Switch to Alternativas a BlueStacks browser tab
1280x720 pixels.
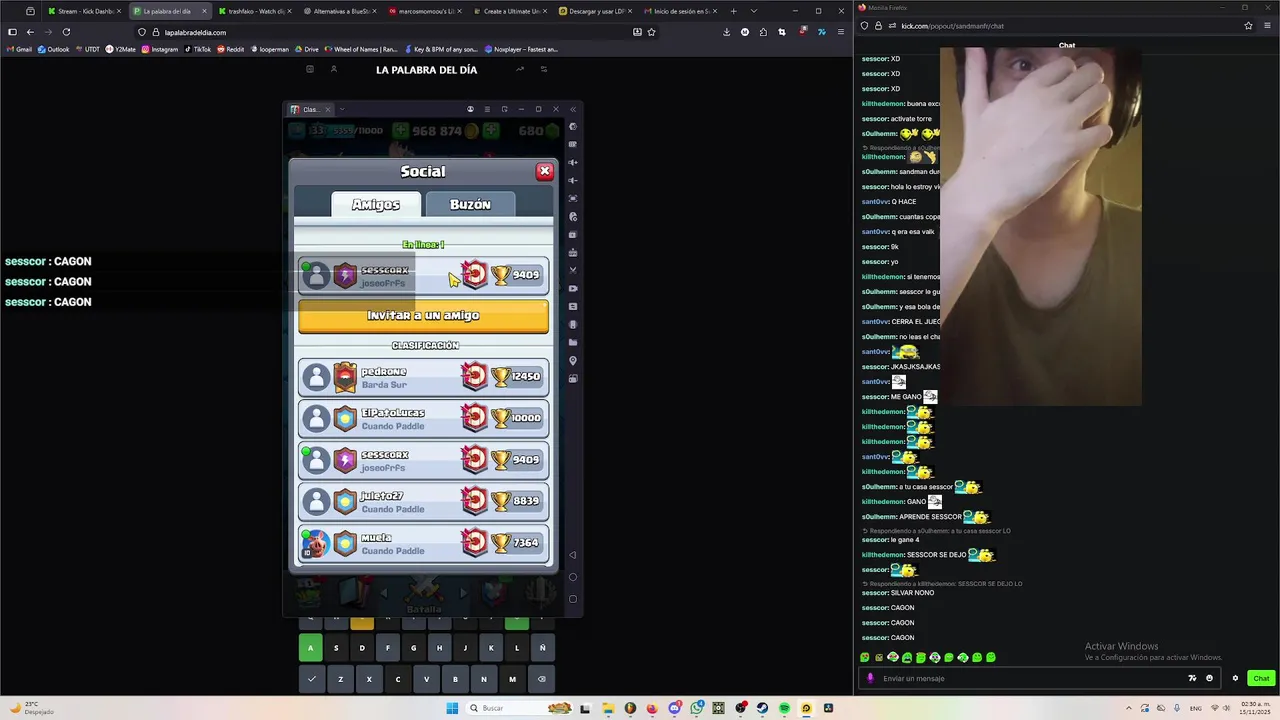[340, 11]
